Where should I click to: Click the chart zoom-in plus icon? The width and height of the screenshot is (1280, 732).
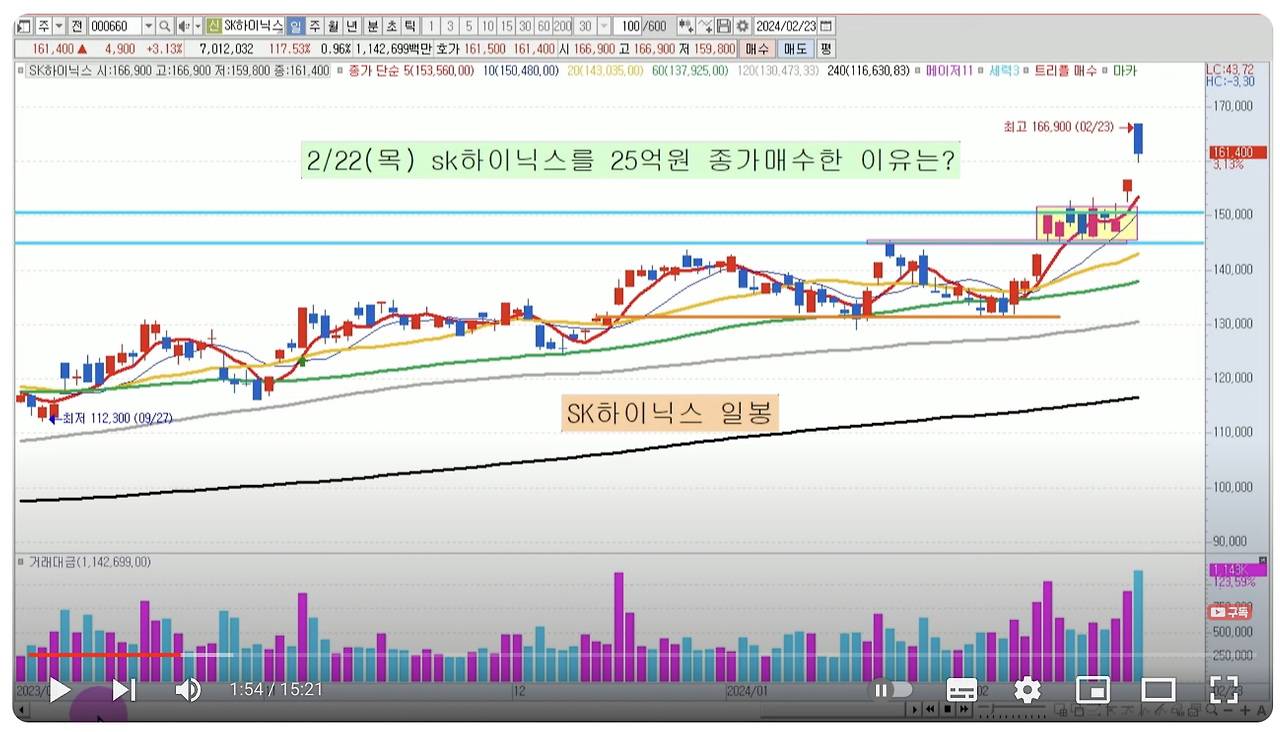pos(1245,709)
